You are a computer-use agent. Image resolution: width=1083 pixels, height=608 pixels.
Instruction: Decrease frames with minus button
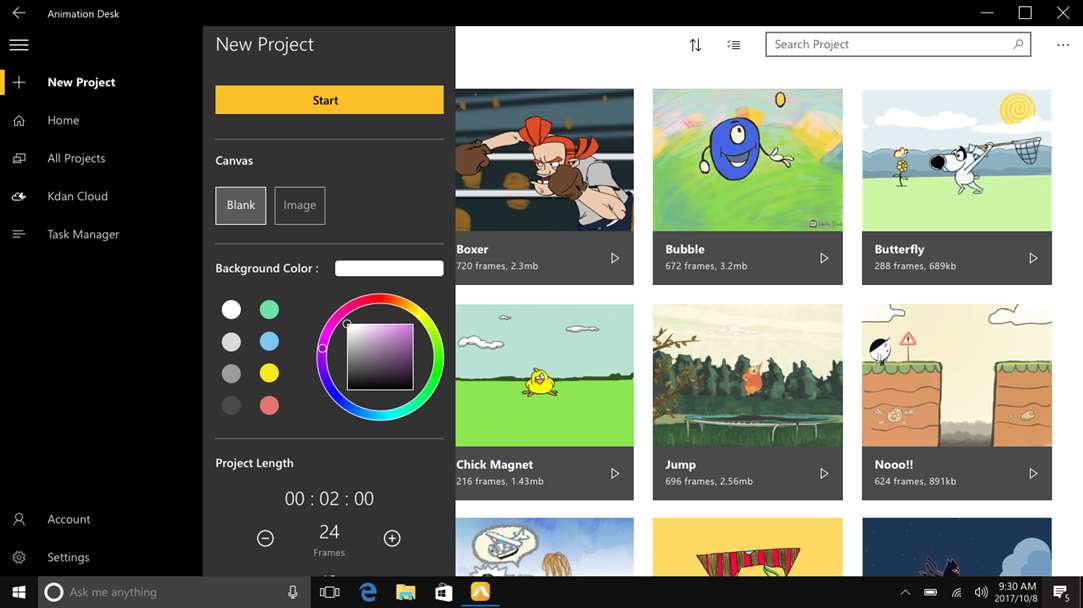tap(265, 538)
